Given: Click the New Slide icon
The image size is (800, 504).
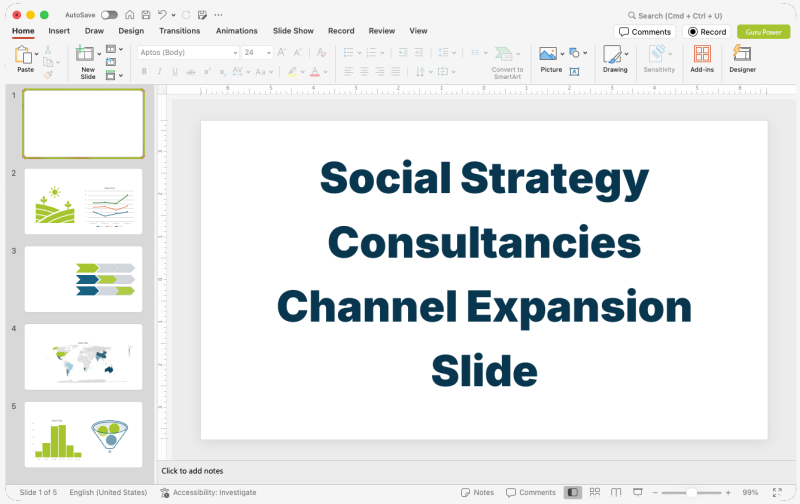Looking at the screenshot, I should coord(84,53).
